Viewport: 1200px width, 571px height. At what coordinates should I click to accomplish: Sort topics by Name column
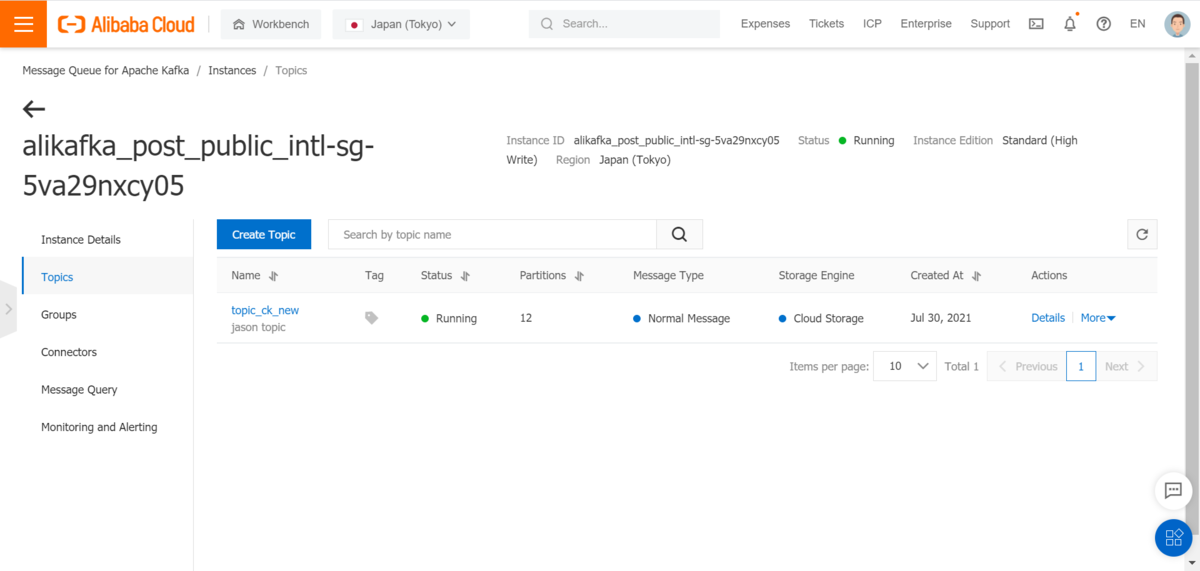click(274, 276)
